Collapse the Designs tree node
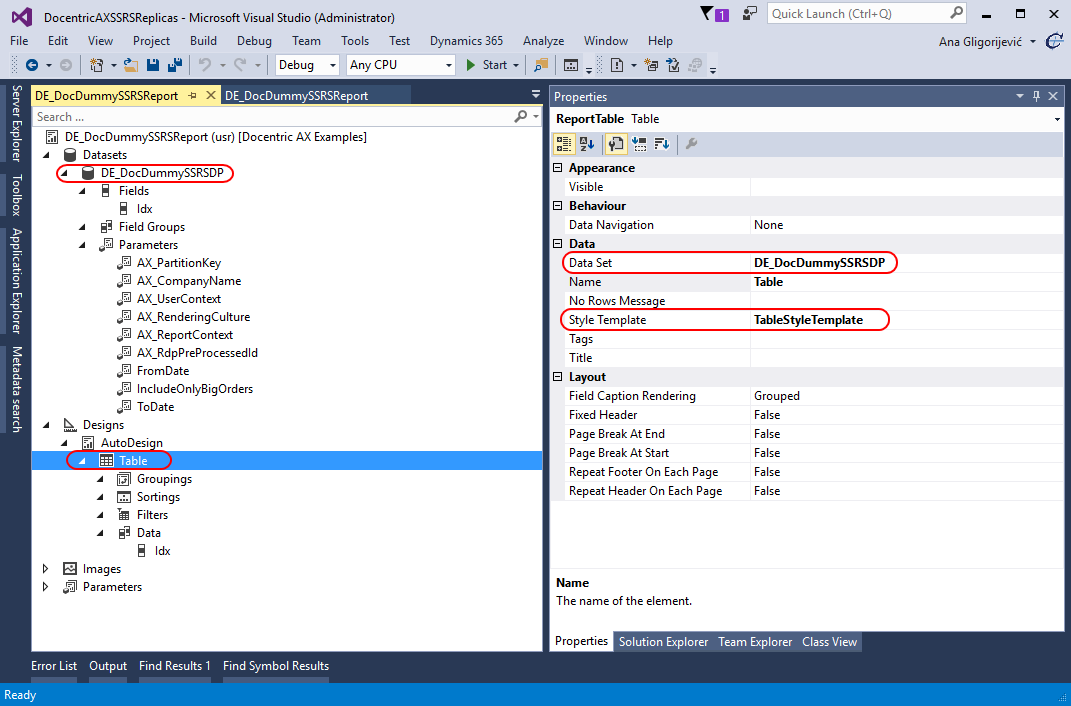Viewport: 1071px width, 706px height. pos(46,425)
